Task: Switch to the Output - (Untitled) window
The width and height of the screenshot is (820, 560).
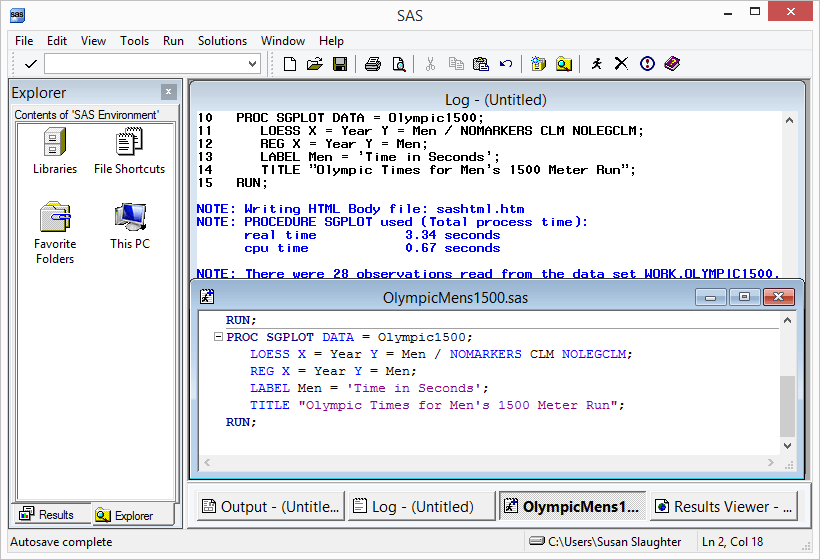Action: coord(271,506)
